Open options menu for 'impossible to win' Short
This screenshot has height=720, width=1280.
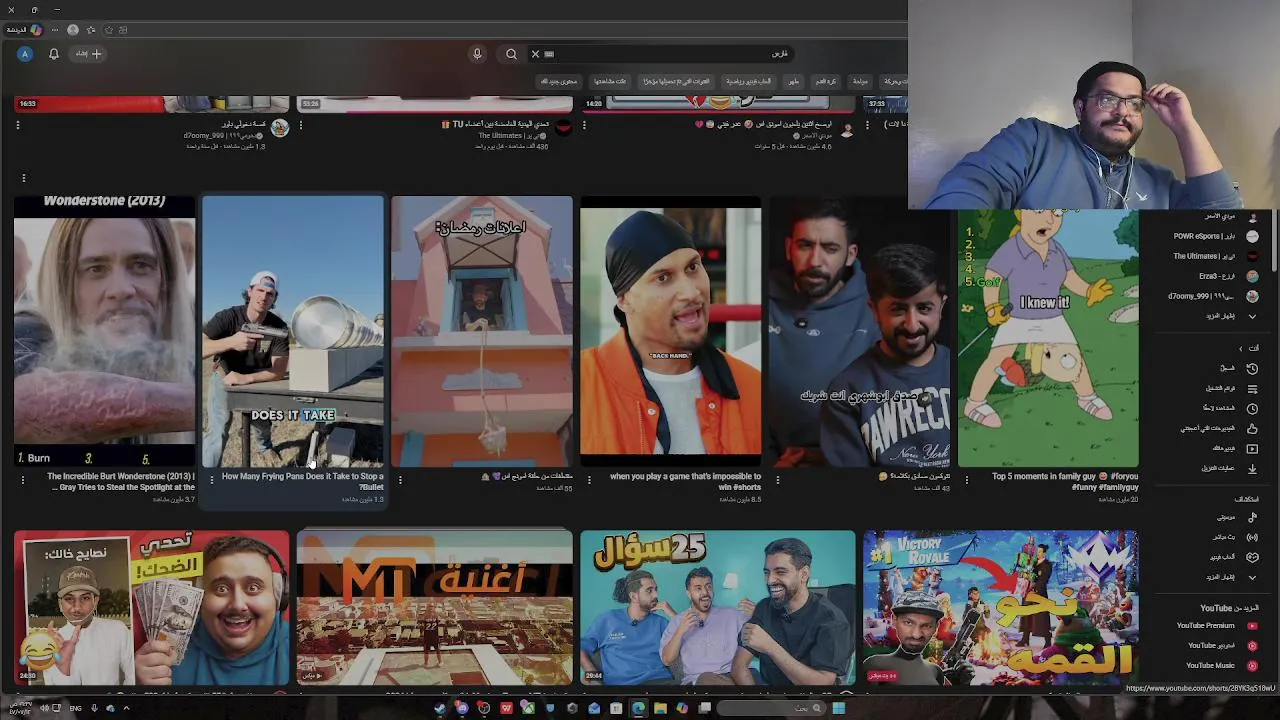click(x=589, y=479)
